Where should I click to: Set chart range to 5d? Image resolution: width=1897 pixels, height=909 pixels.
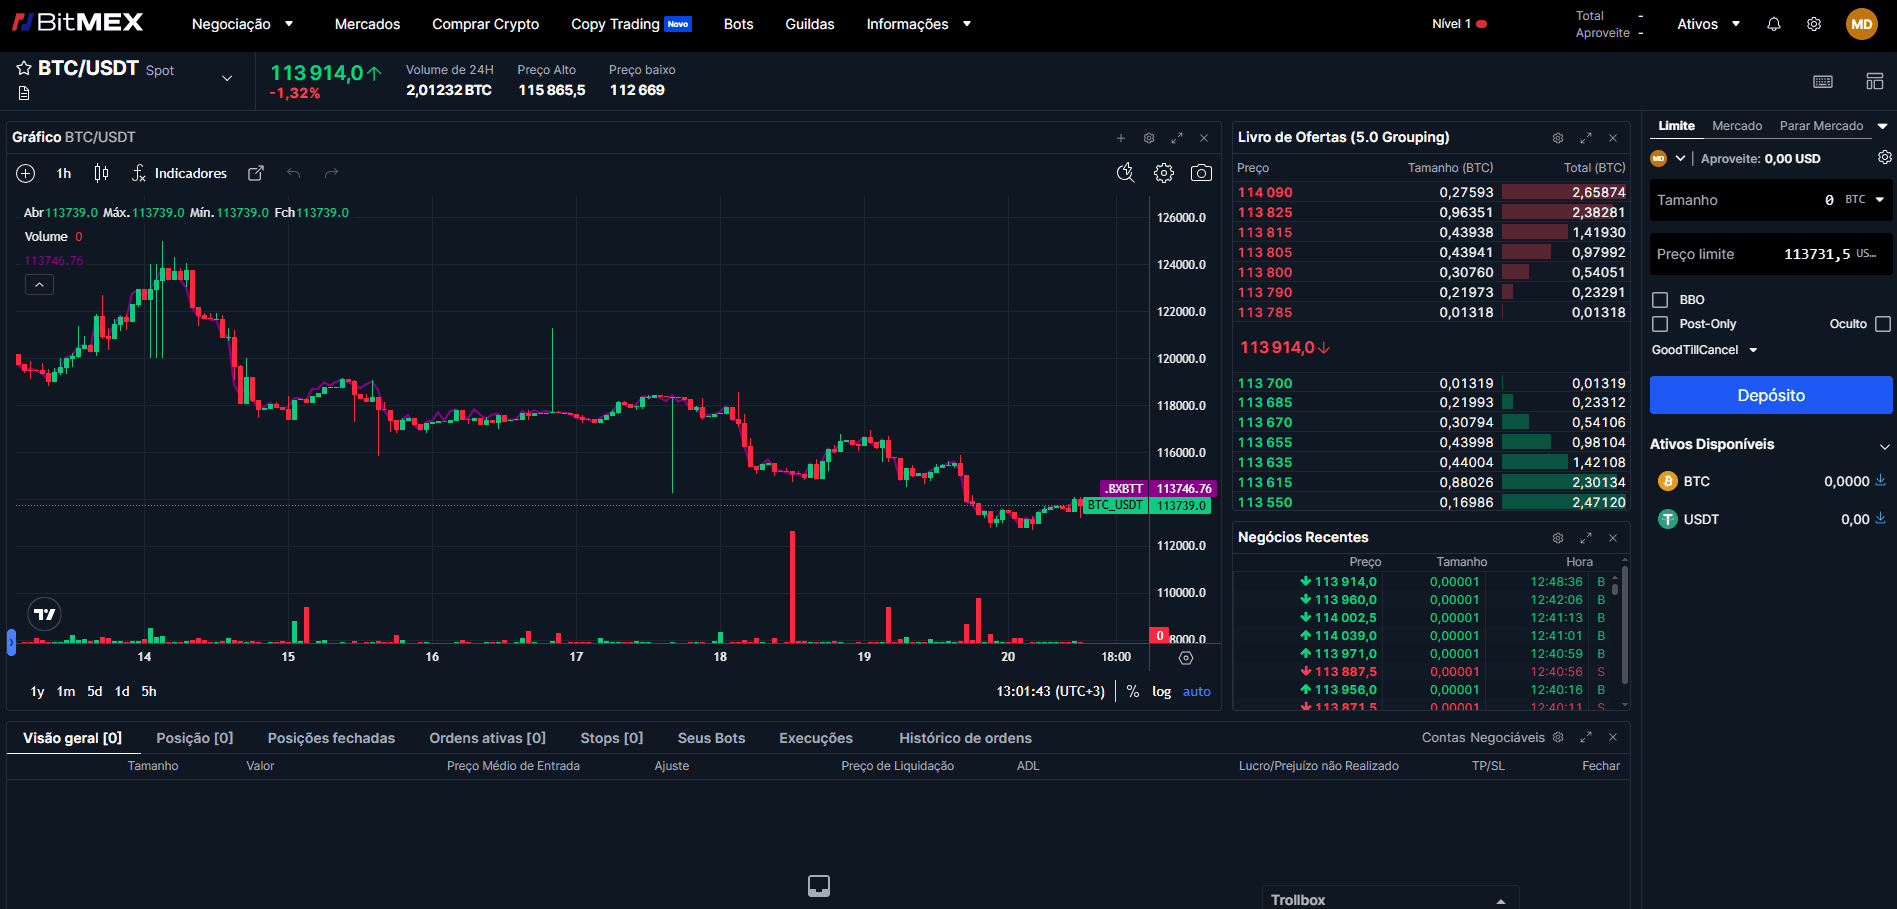coord(94,691)
